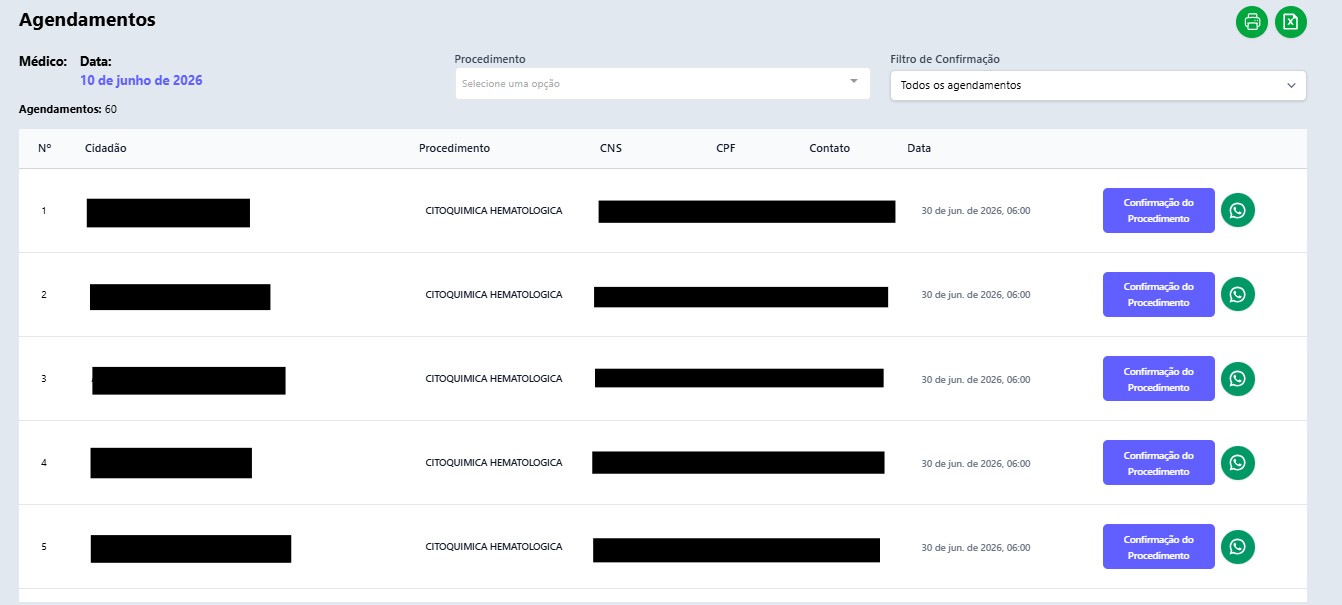
Task: Click the appointment date in row 3
Action: (x=975, y=379)
